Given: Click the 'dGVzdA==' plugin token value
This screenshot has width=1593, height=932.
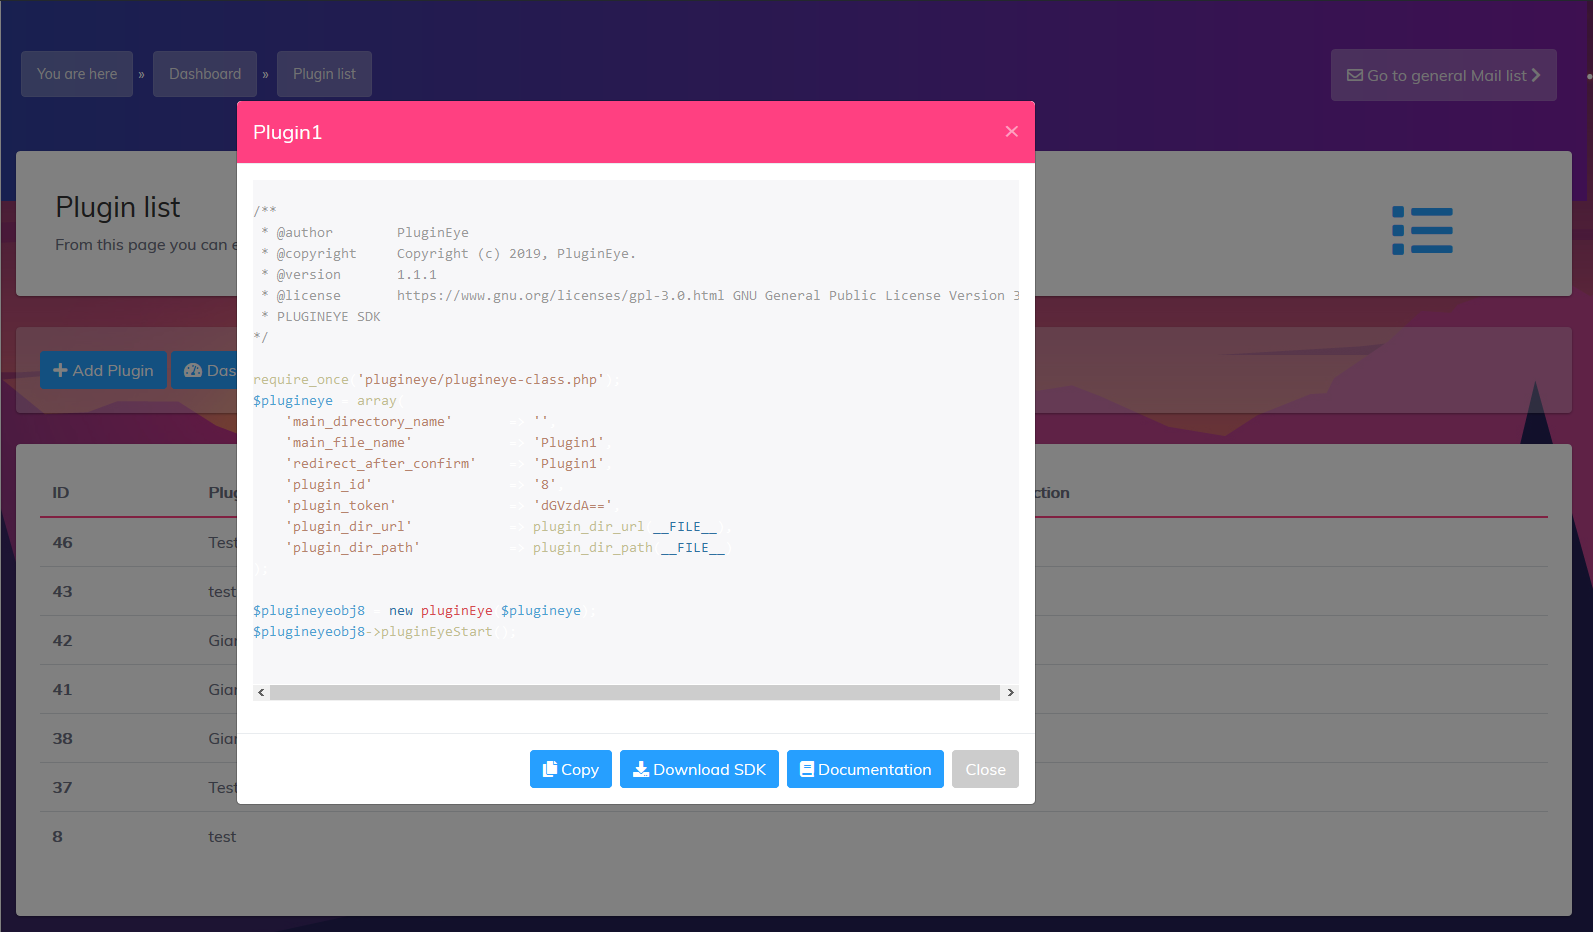Looking at the screenshot, I should (x=573, y=505).
